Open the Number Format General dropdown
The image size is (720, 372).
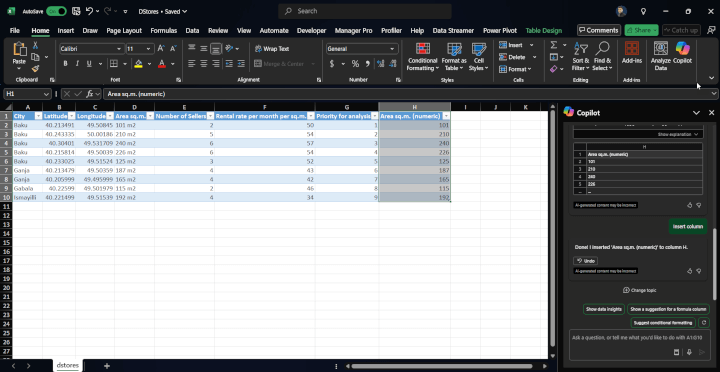(392, 49)
